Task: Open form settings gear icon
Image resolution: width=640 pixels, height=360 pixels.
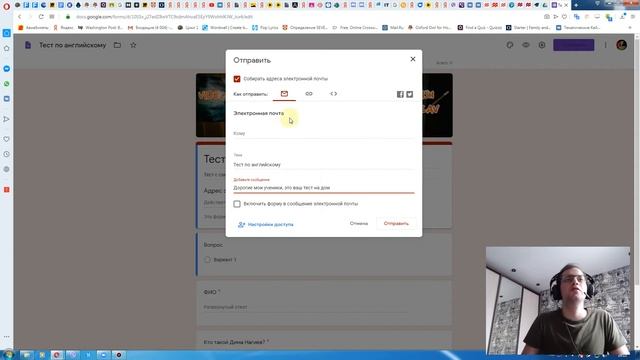Action: point(542,45)
